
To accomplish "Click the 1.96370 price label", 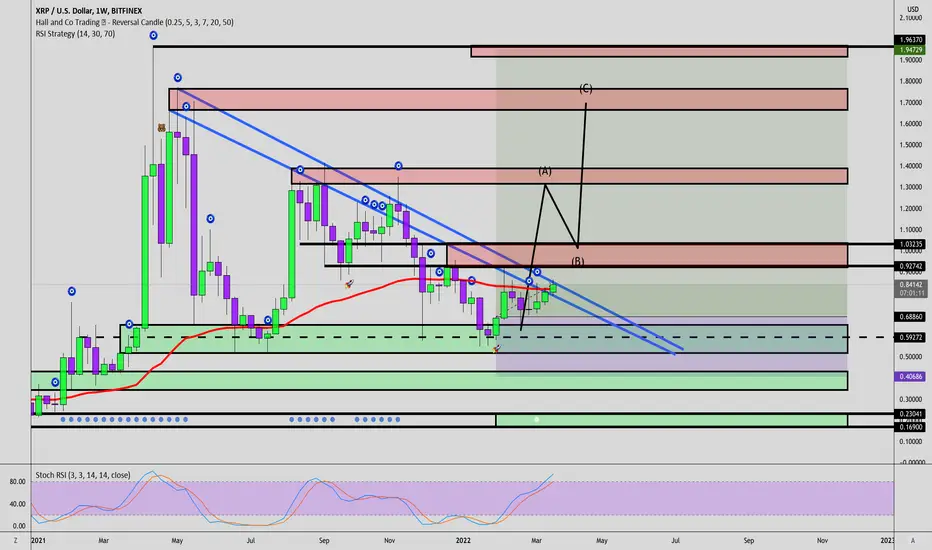I will tap(910, 40).
